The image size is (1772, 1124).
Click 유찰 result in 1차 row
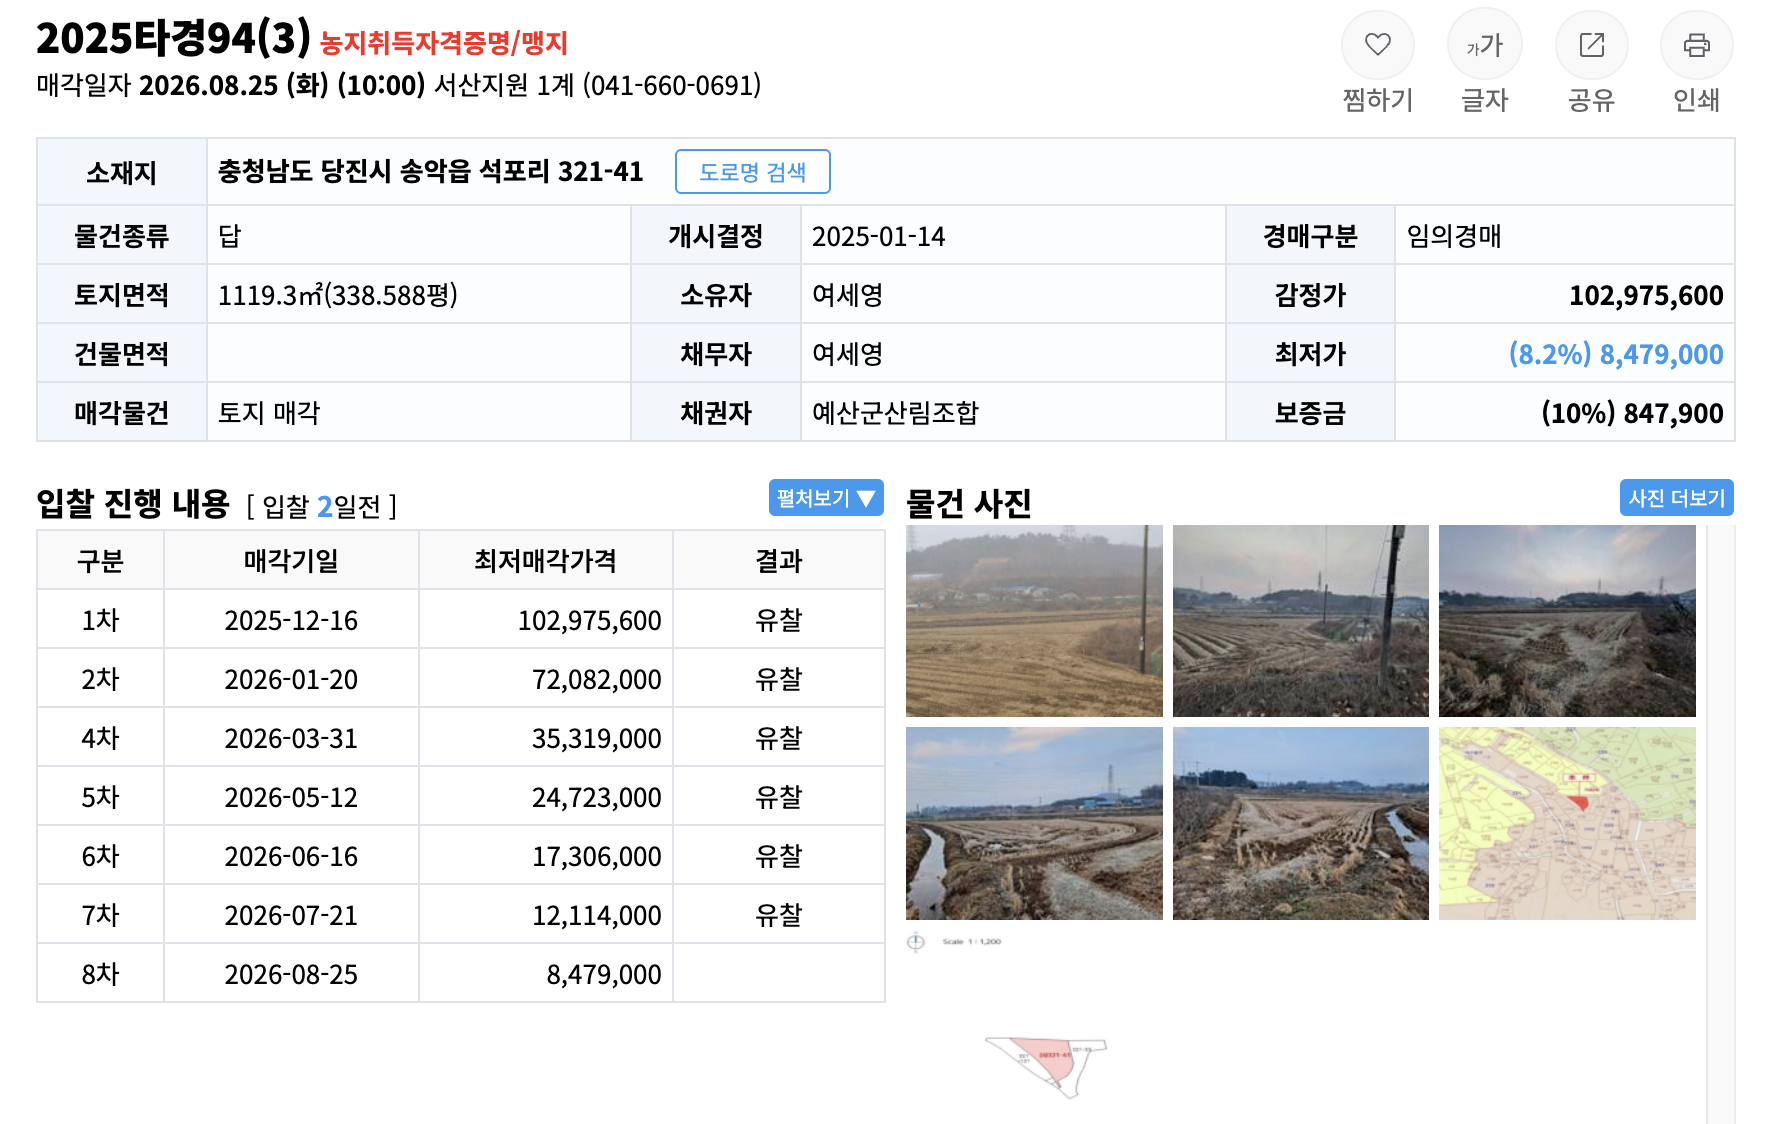coord(779,620)
